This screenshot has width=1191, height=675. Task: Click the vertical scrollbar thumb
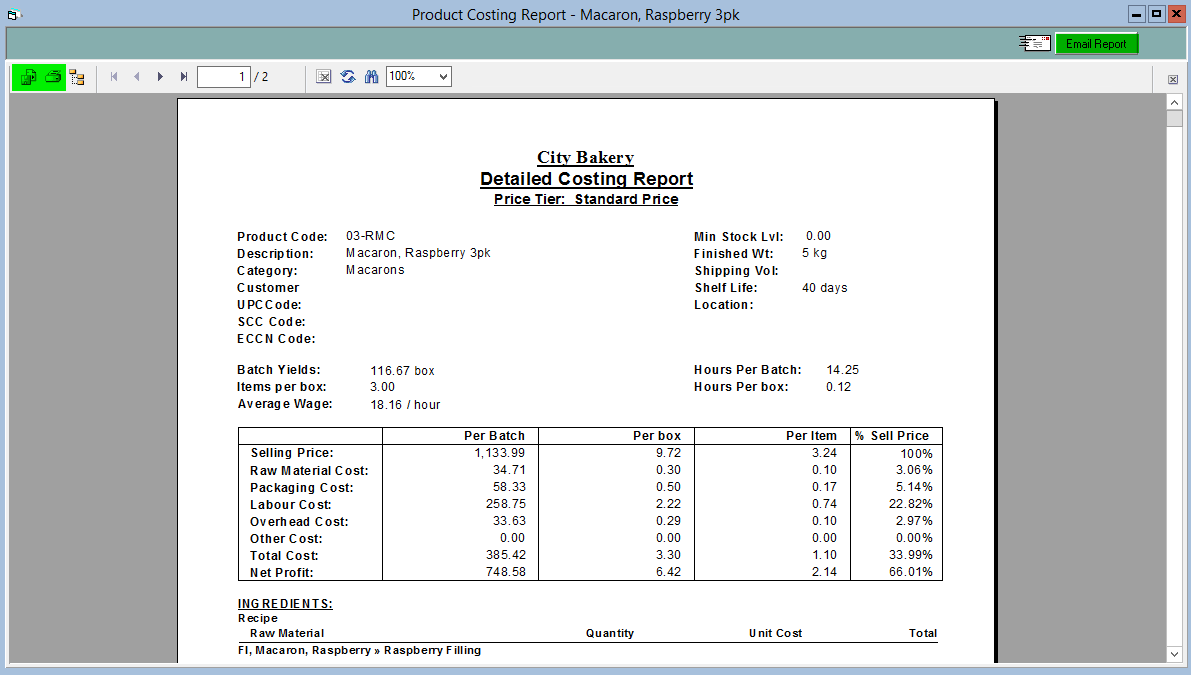click(x=1174, y=118)
